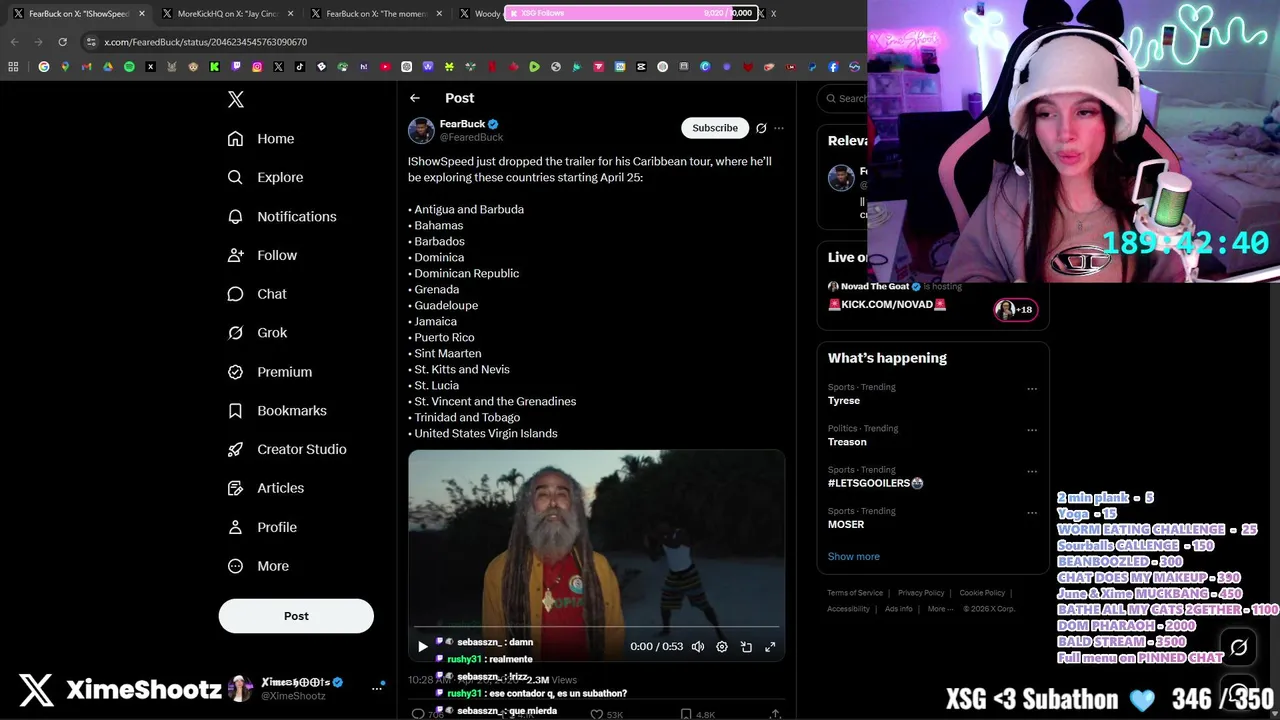Open options for MOSER trend
Image resolution: width=1280 pixels, height=720 pixels.
tap(1032, 513)
